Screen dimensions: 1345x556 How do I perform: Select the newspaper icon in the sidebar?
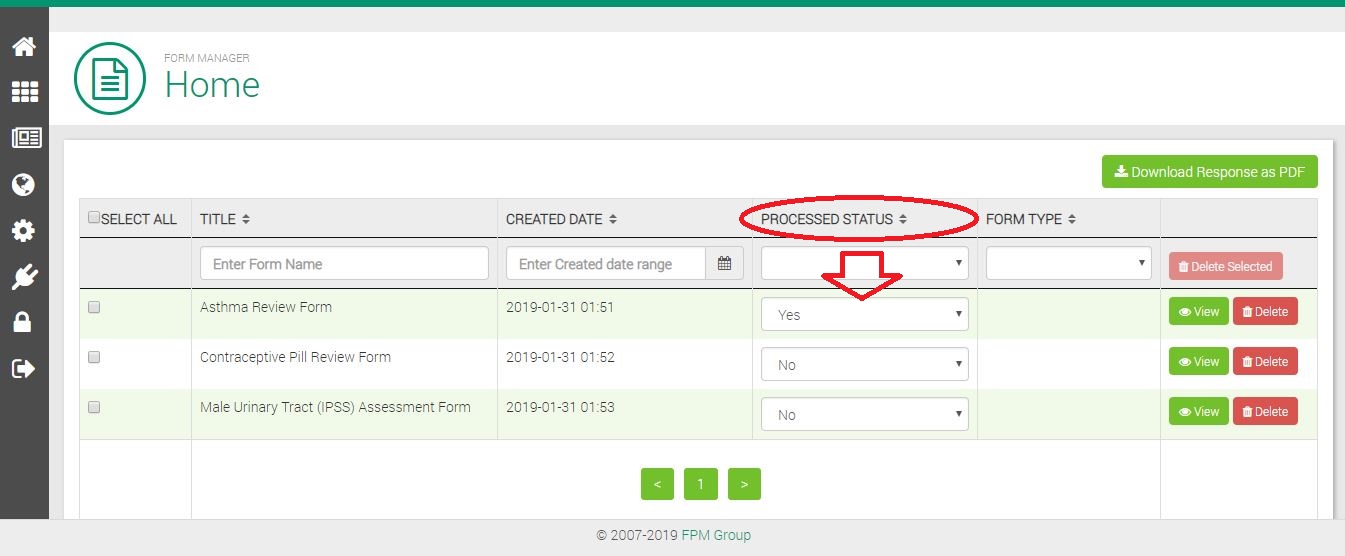pyautogui.click(x=24, y=139)
